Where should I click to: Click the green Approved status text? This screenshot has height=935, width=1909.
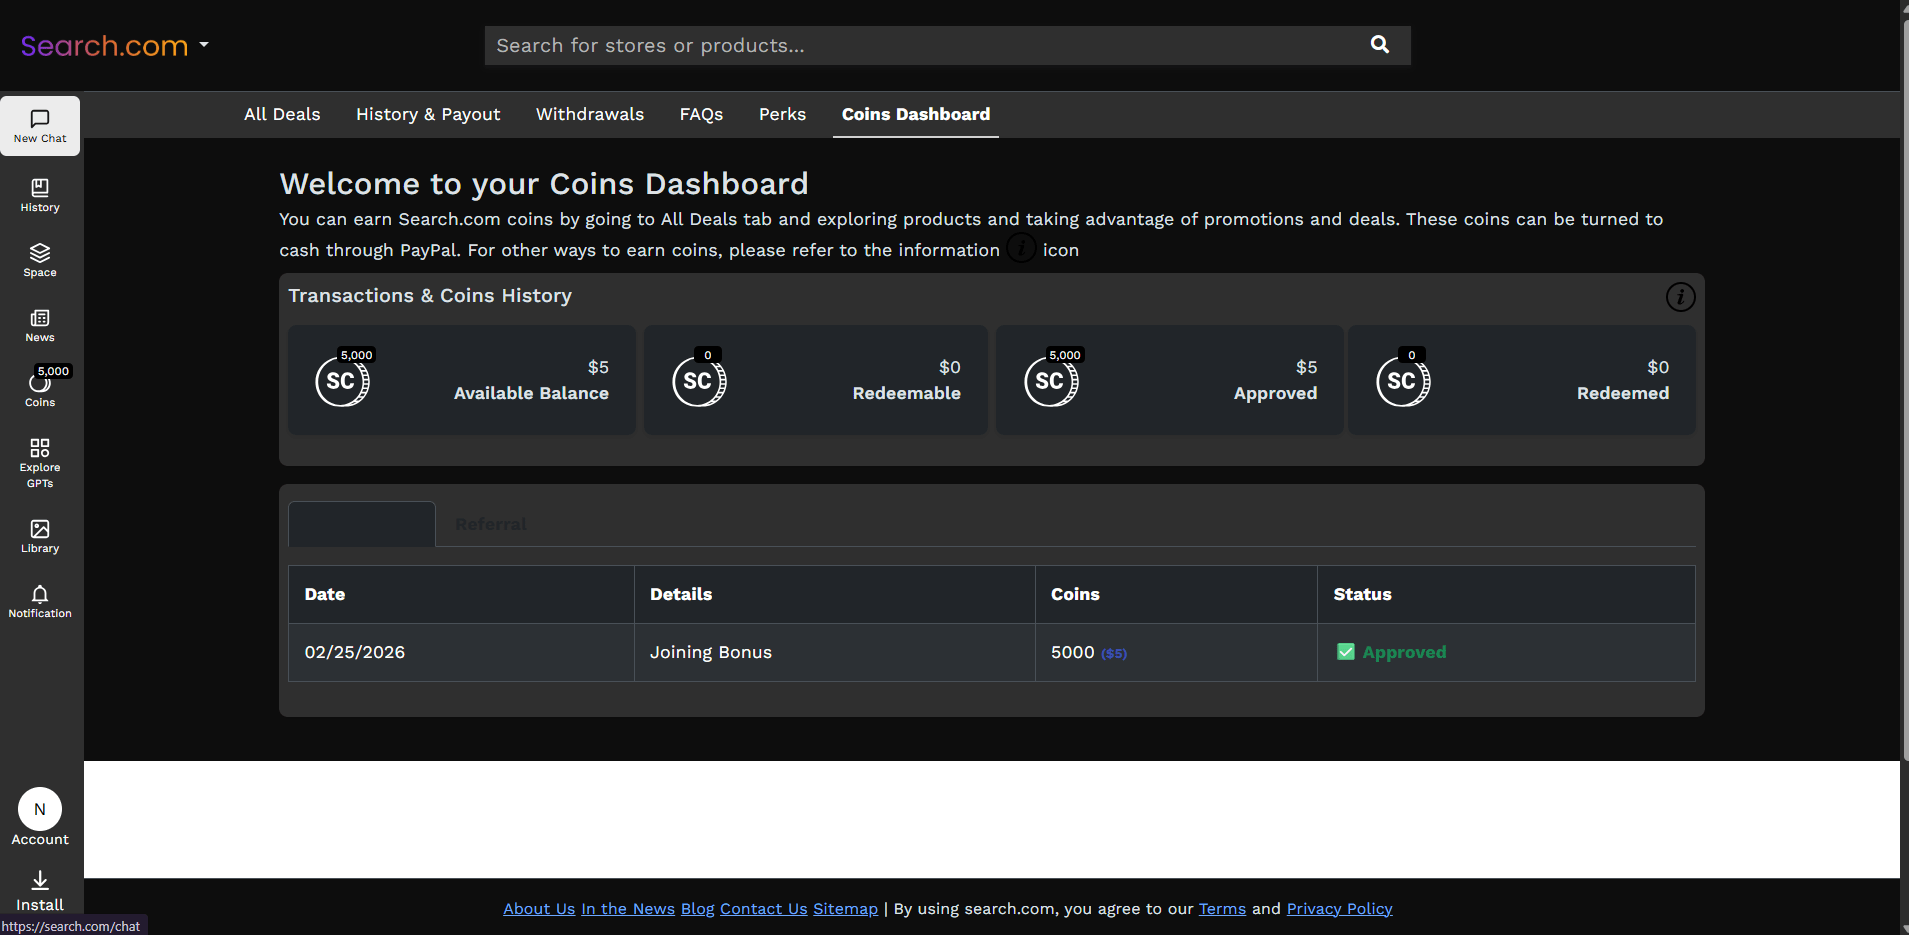click(1404, 652)
